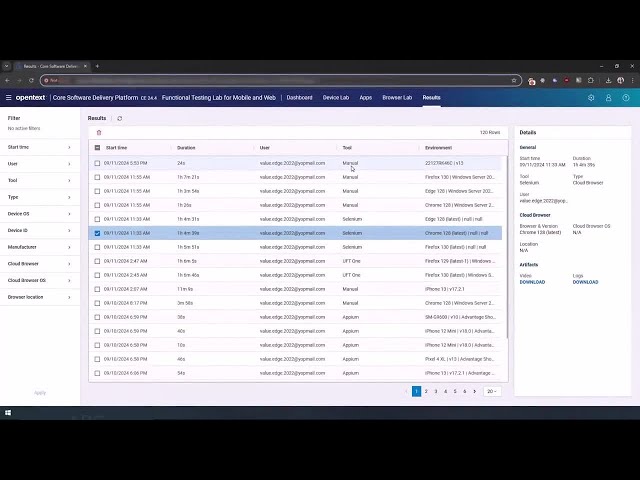
Task: Open the tab search dropdown arrow
Action: click(x=6, y=66)
